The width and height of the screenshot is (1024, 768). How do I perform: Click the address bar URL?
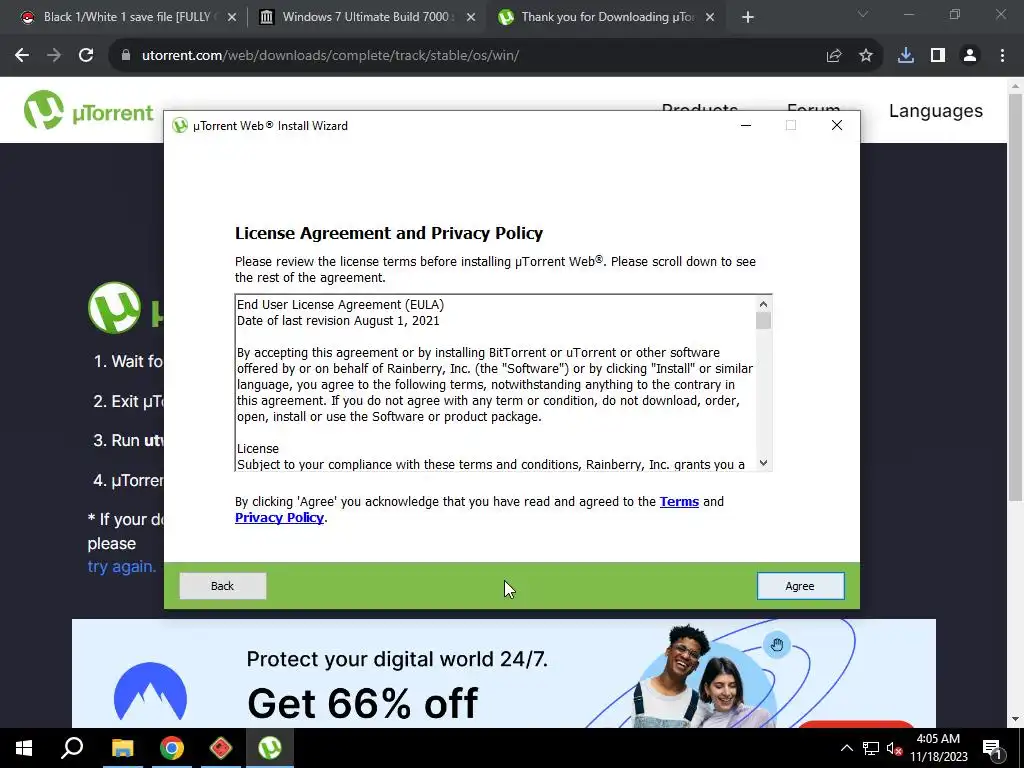pyautogui.click(x=330, y=56)
